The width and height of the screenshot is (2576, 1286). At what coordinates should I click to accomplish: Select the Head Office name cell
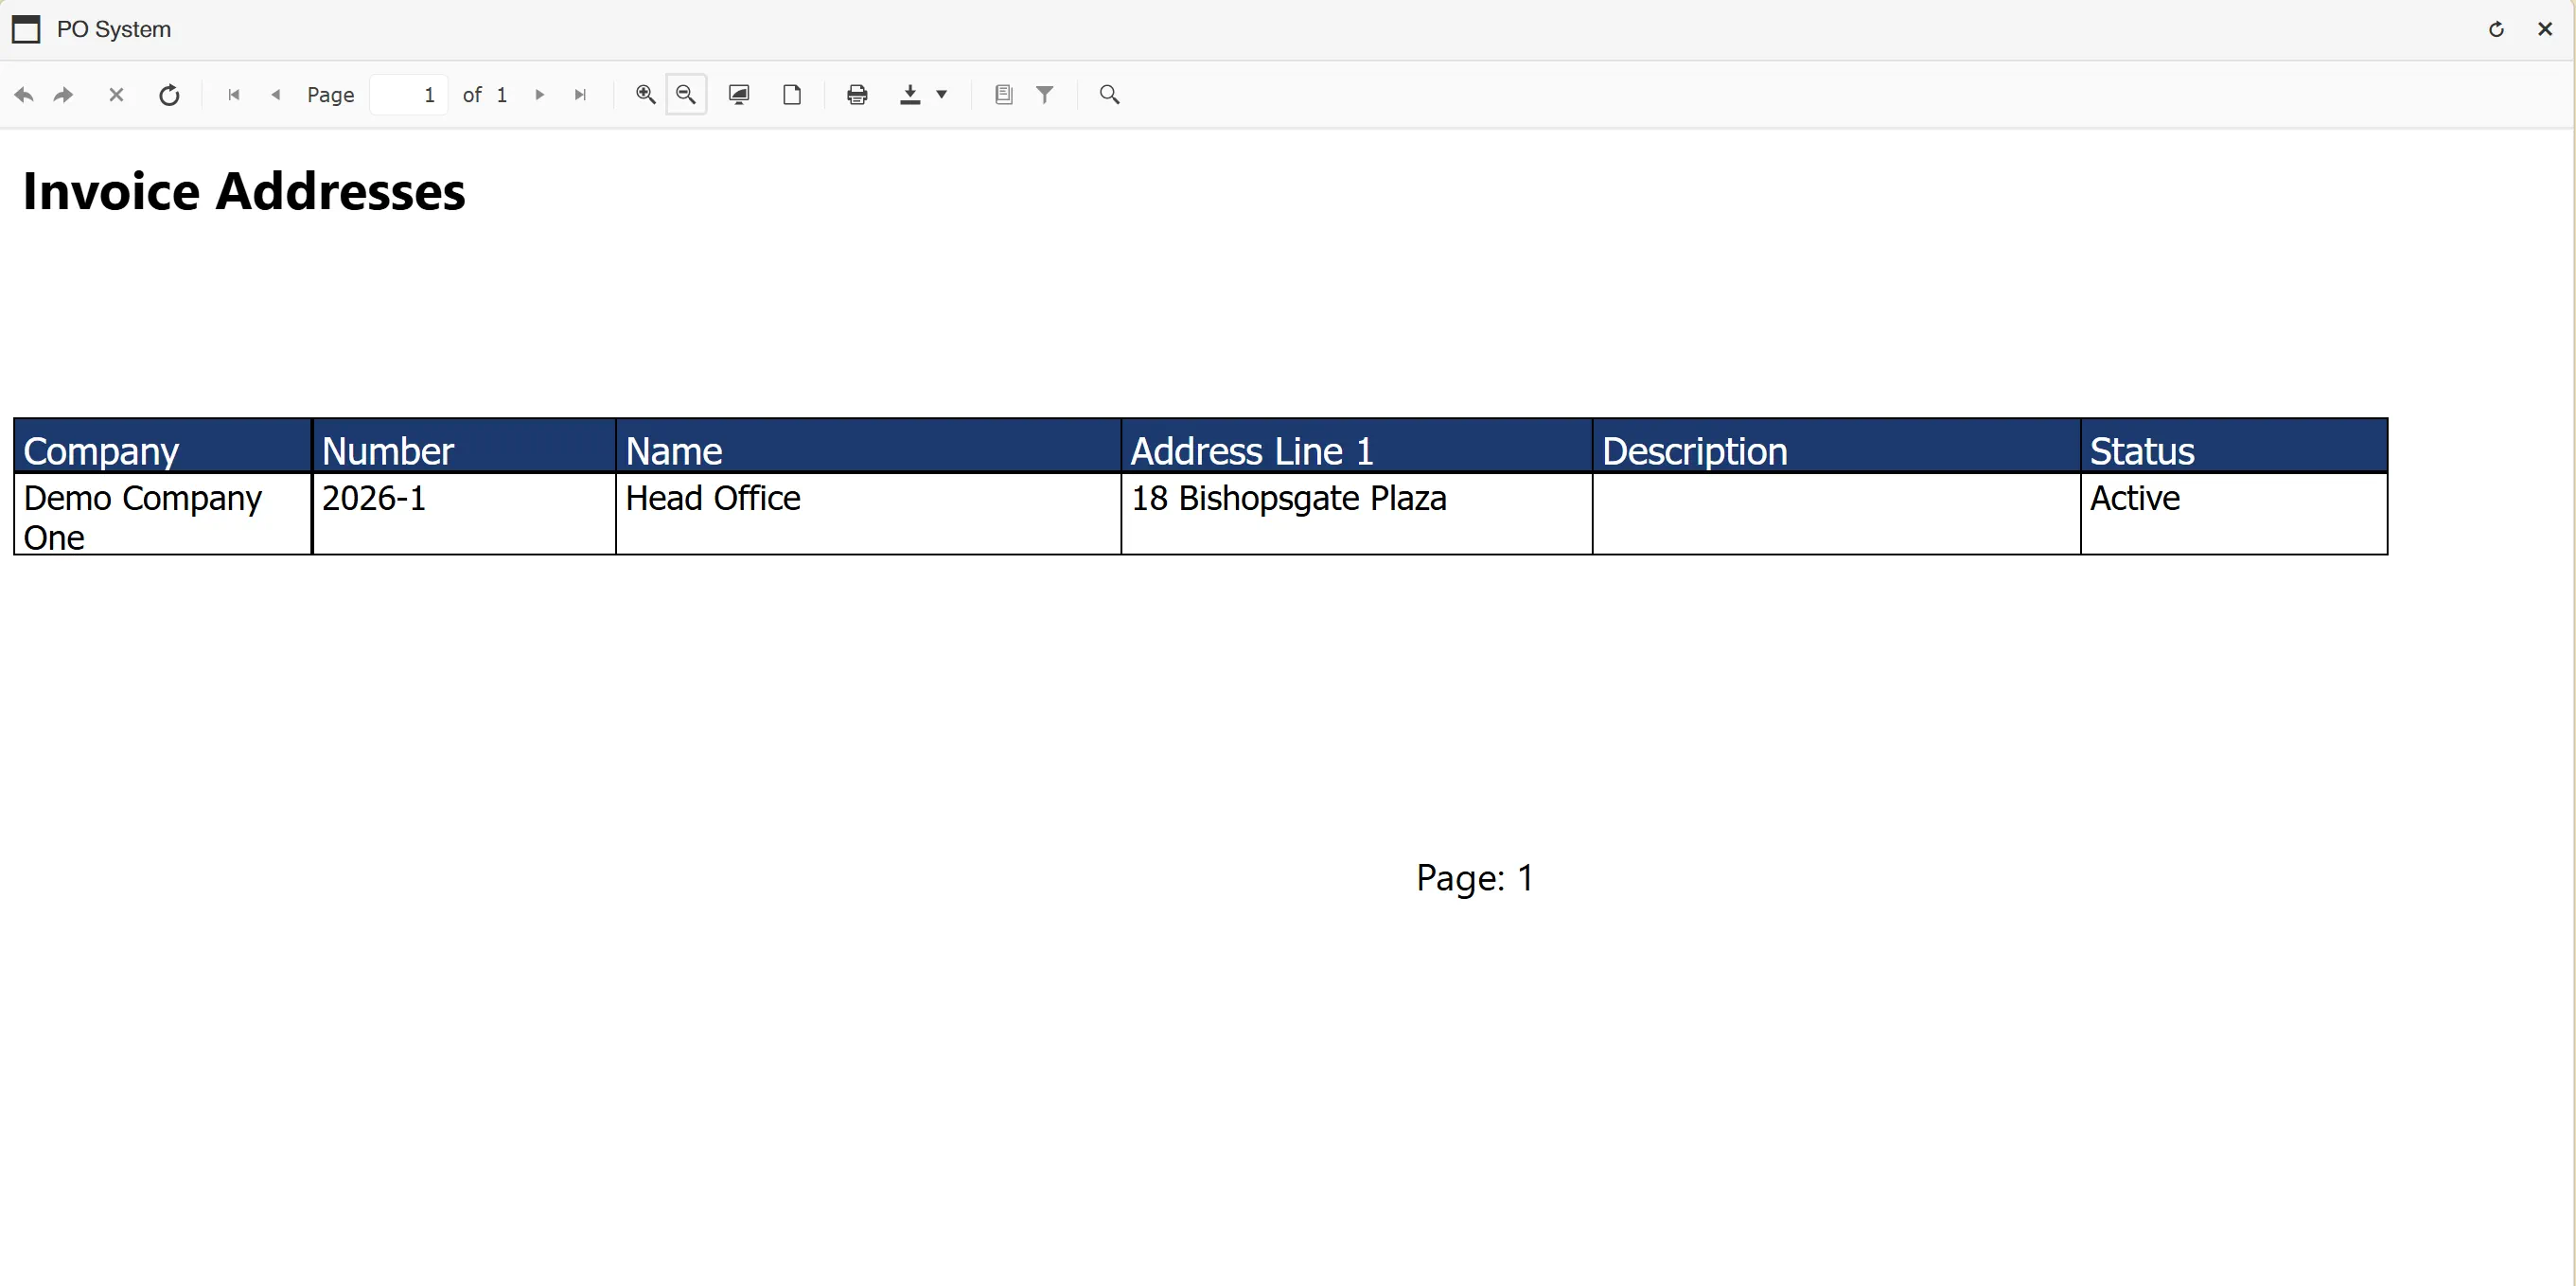[x=868, y=514]
